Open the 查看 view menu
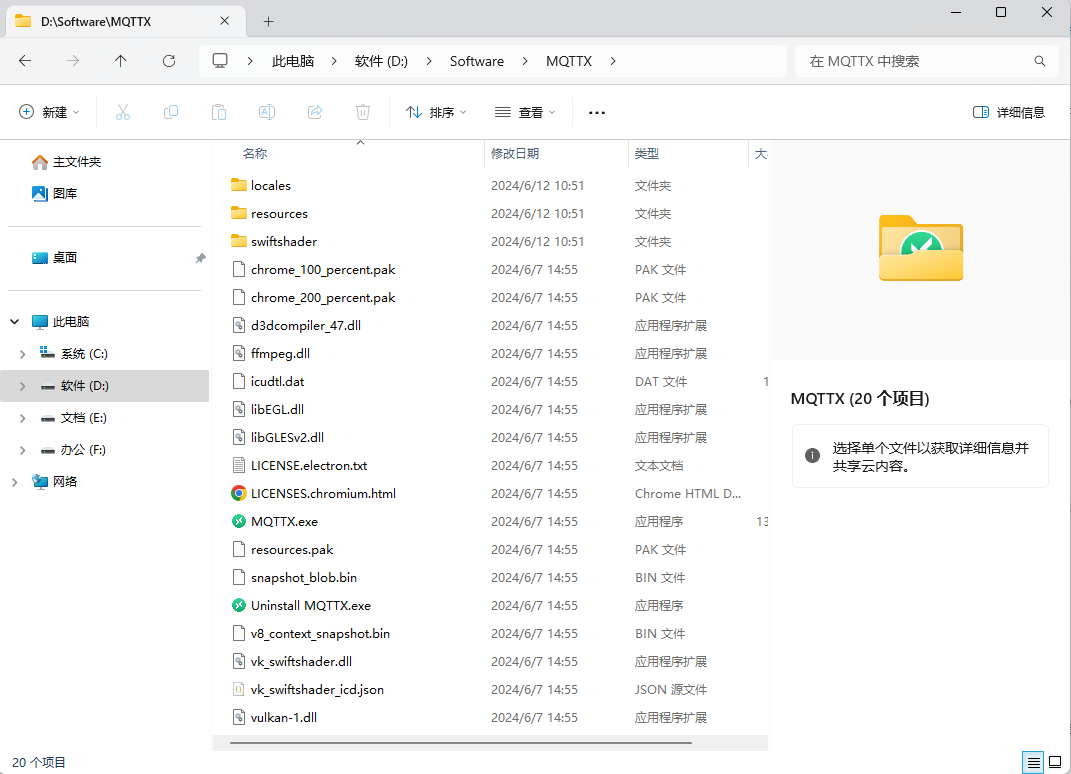This screenshot has height=774, width=1071. point(525,112)
